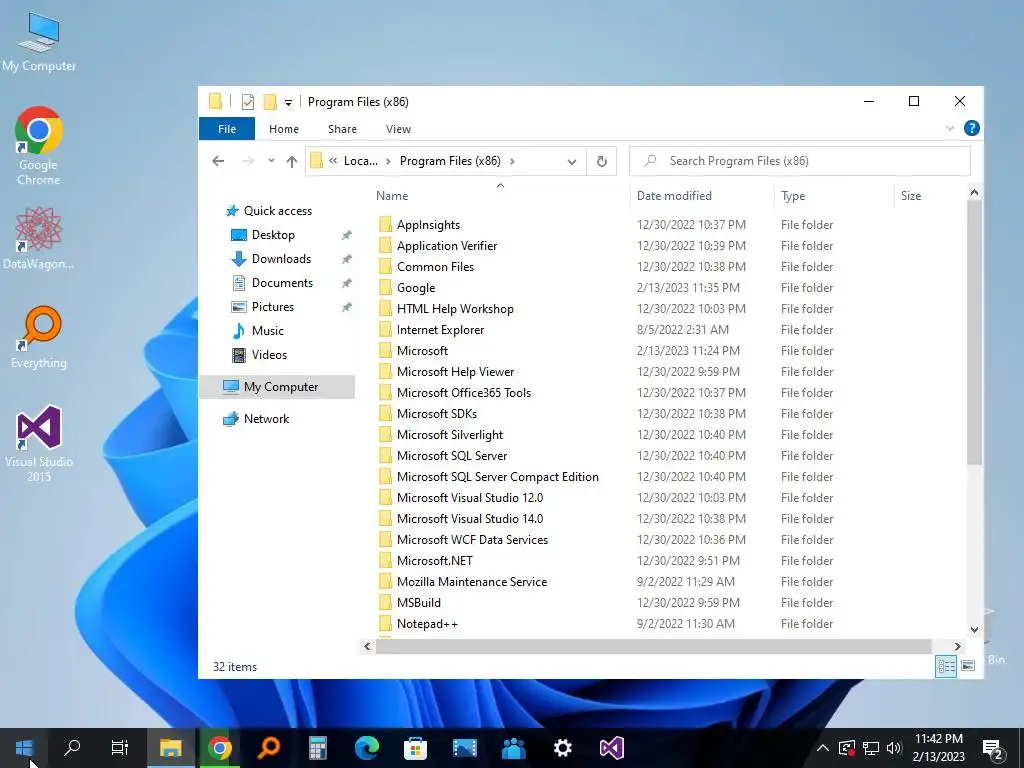The image size is (1024, 768).
Task: Open the File menu
Action: click(x=227, y=129)
